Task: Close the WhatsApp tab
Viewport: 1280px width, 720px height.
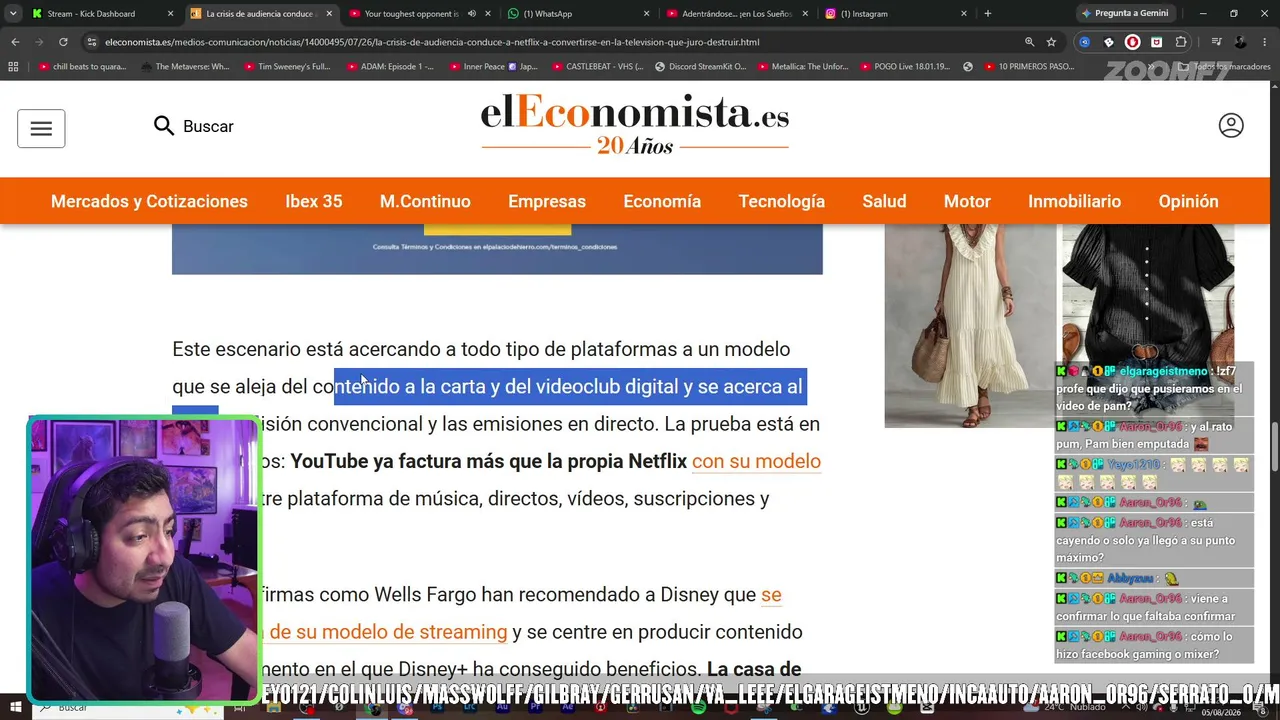Action: [x=646, y=14]
